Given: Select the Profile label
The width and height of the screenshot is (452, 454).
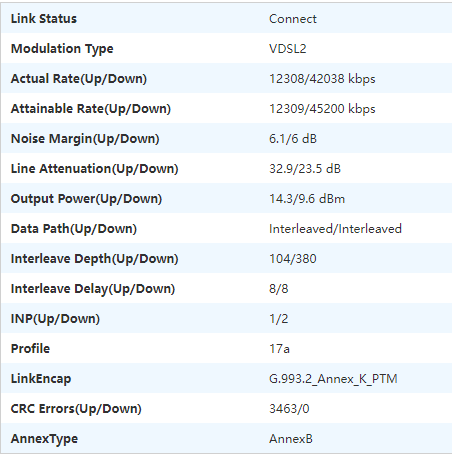Looking at the screenshot, I should coord(30,349).
